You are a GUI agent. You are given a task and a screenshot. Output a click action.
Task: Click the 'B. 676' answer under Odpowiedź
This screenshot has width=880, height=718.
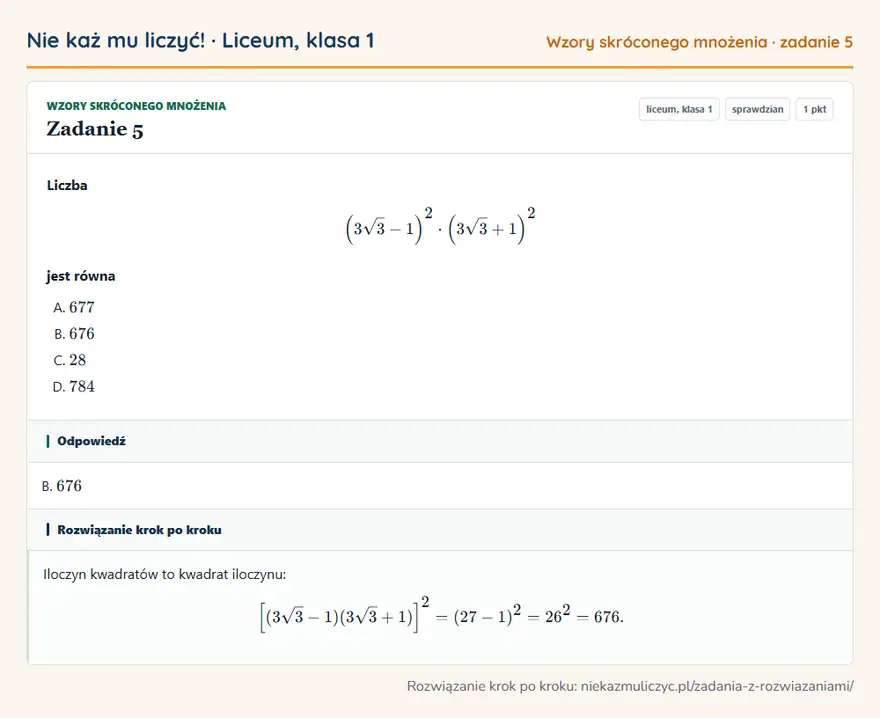pyautogui.click(x=62, y=486)
